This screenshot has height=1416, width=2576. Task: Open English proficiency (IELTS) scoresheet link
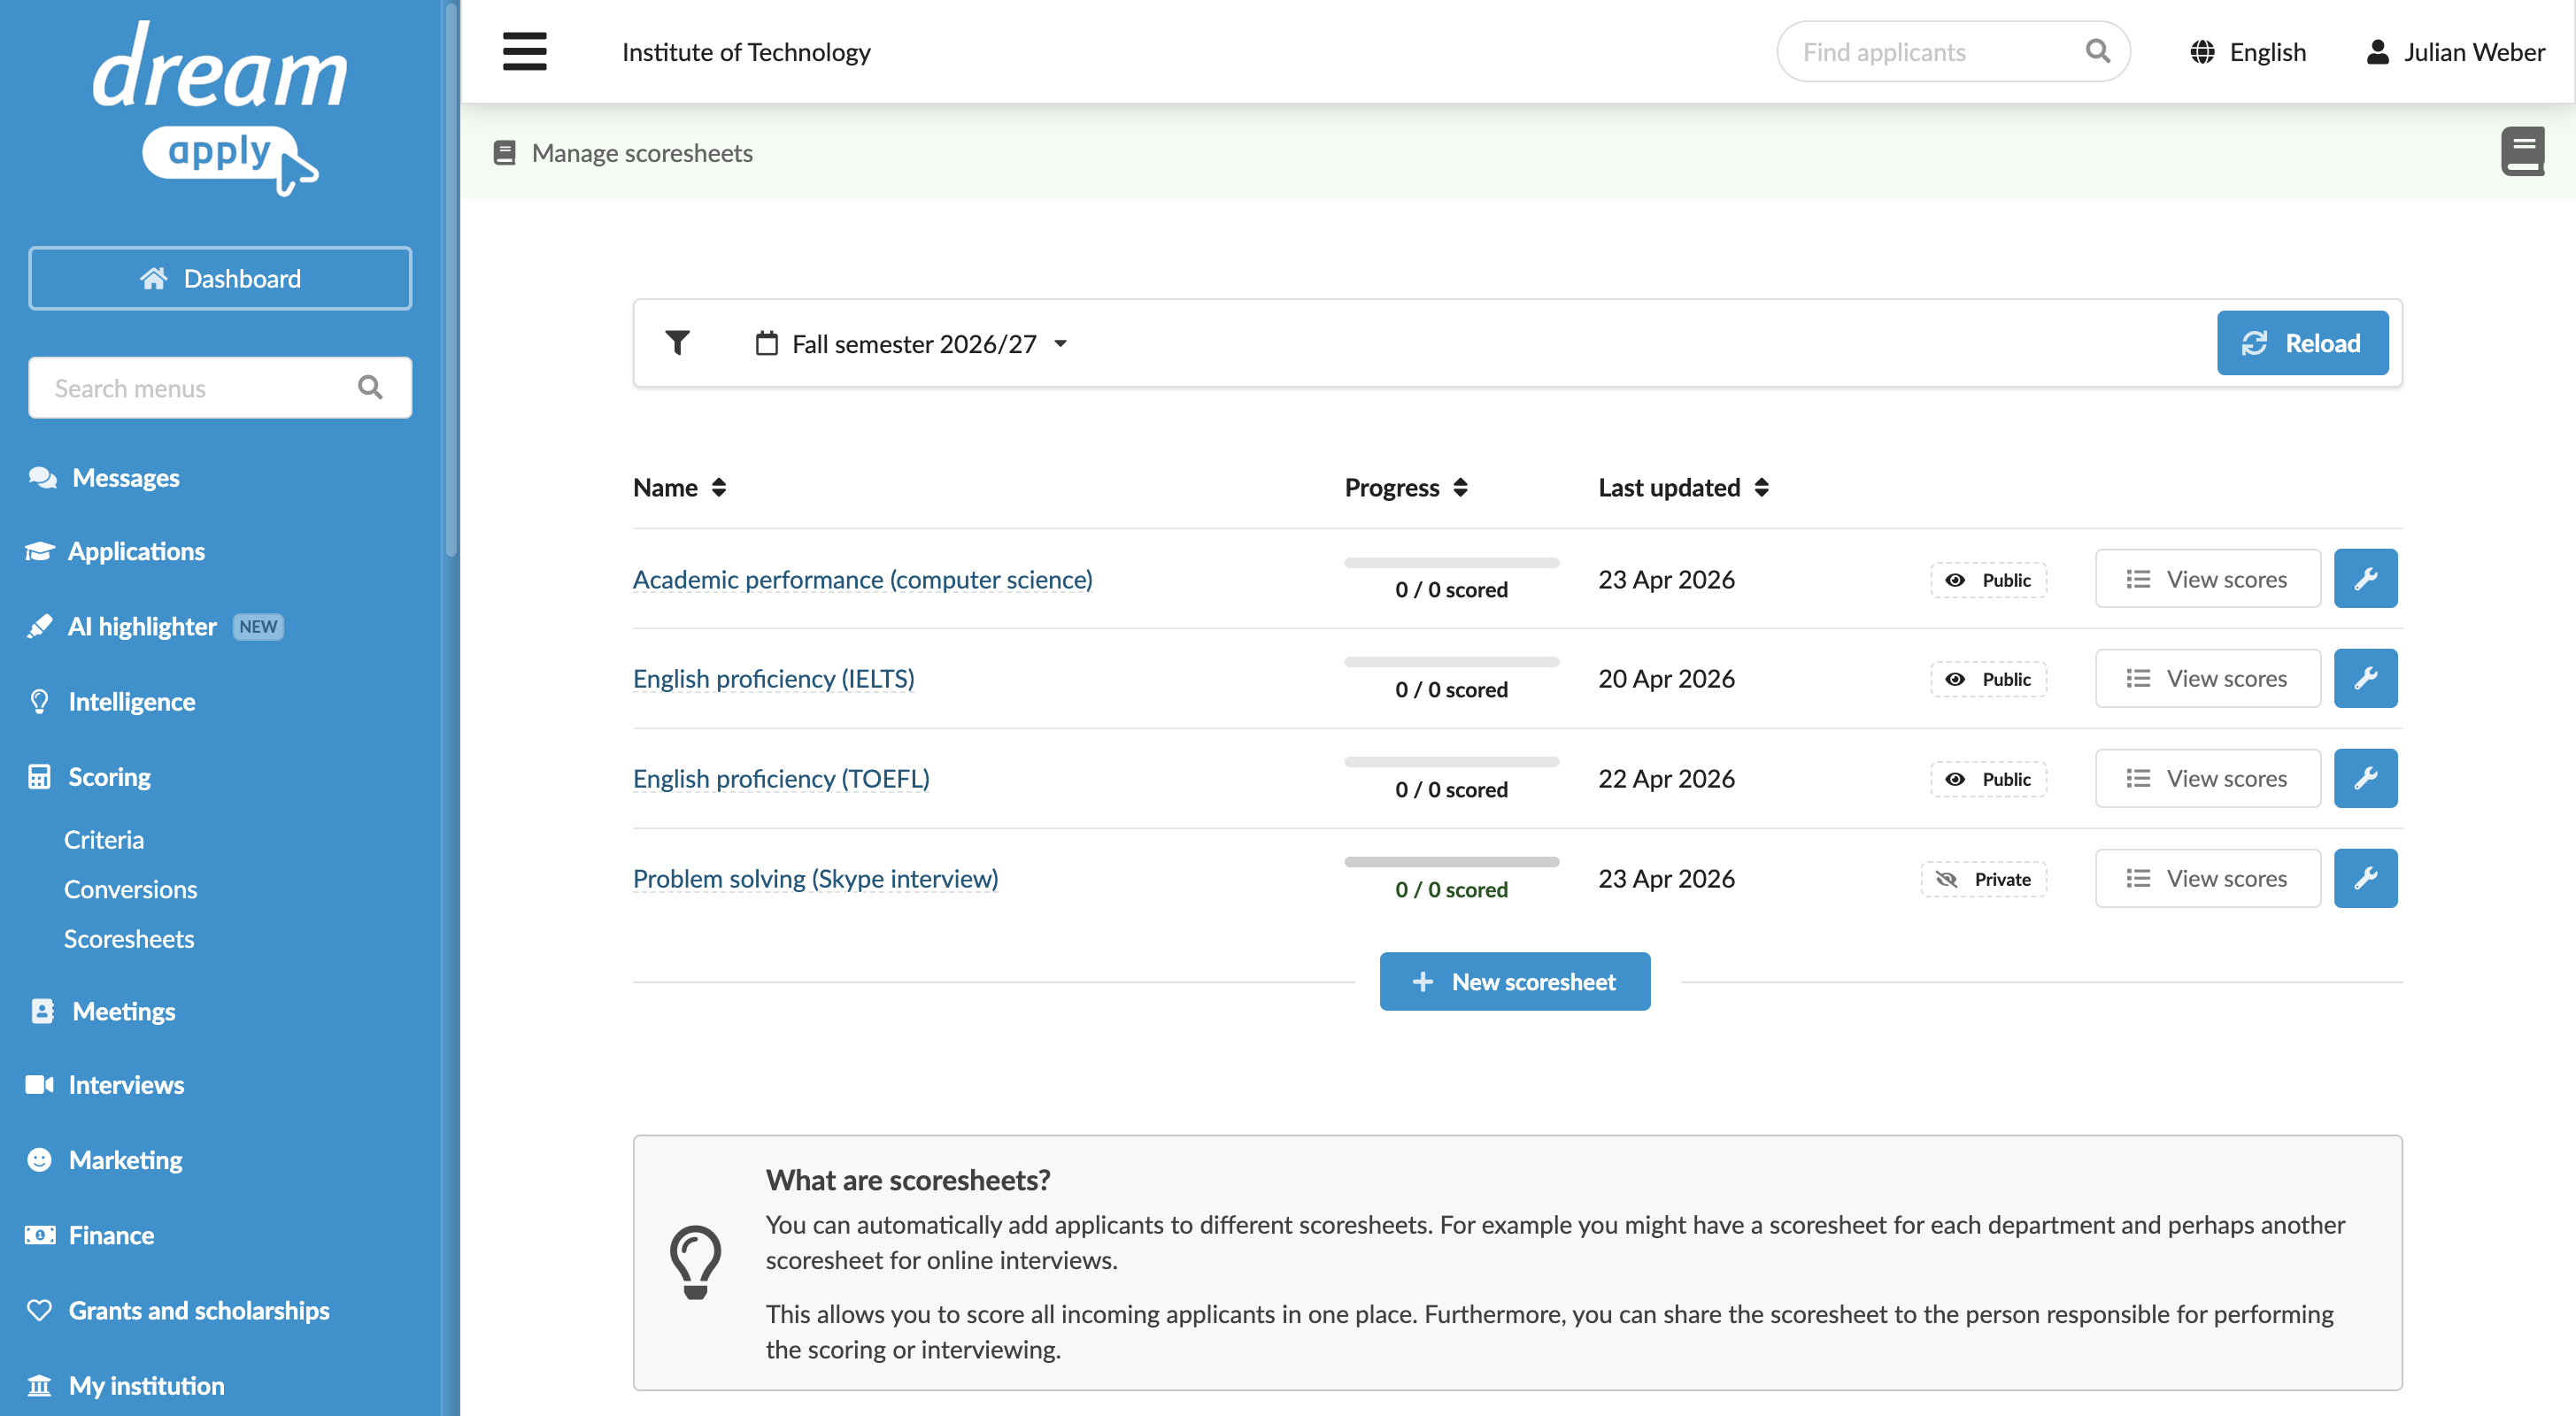pos(773,678)
